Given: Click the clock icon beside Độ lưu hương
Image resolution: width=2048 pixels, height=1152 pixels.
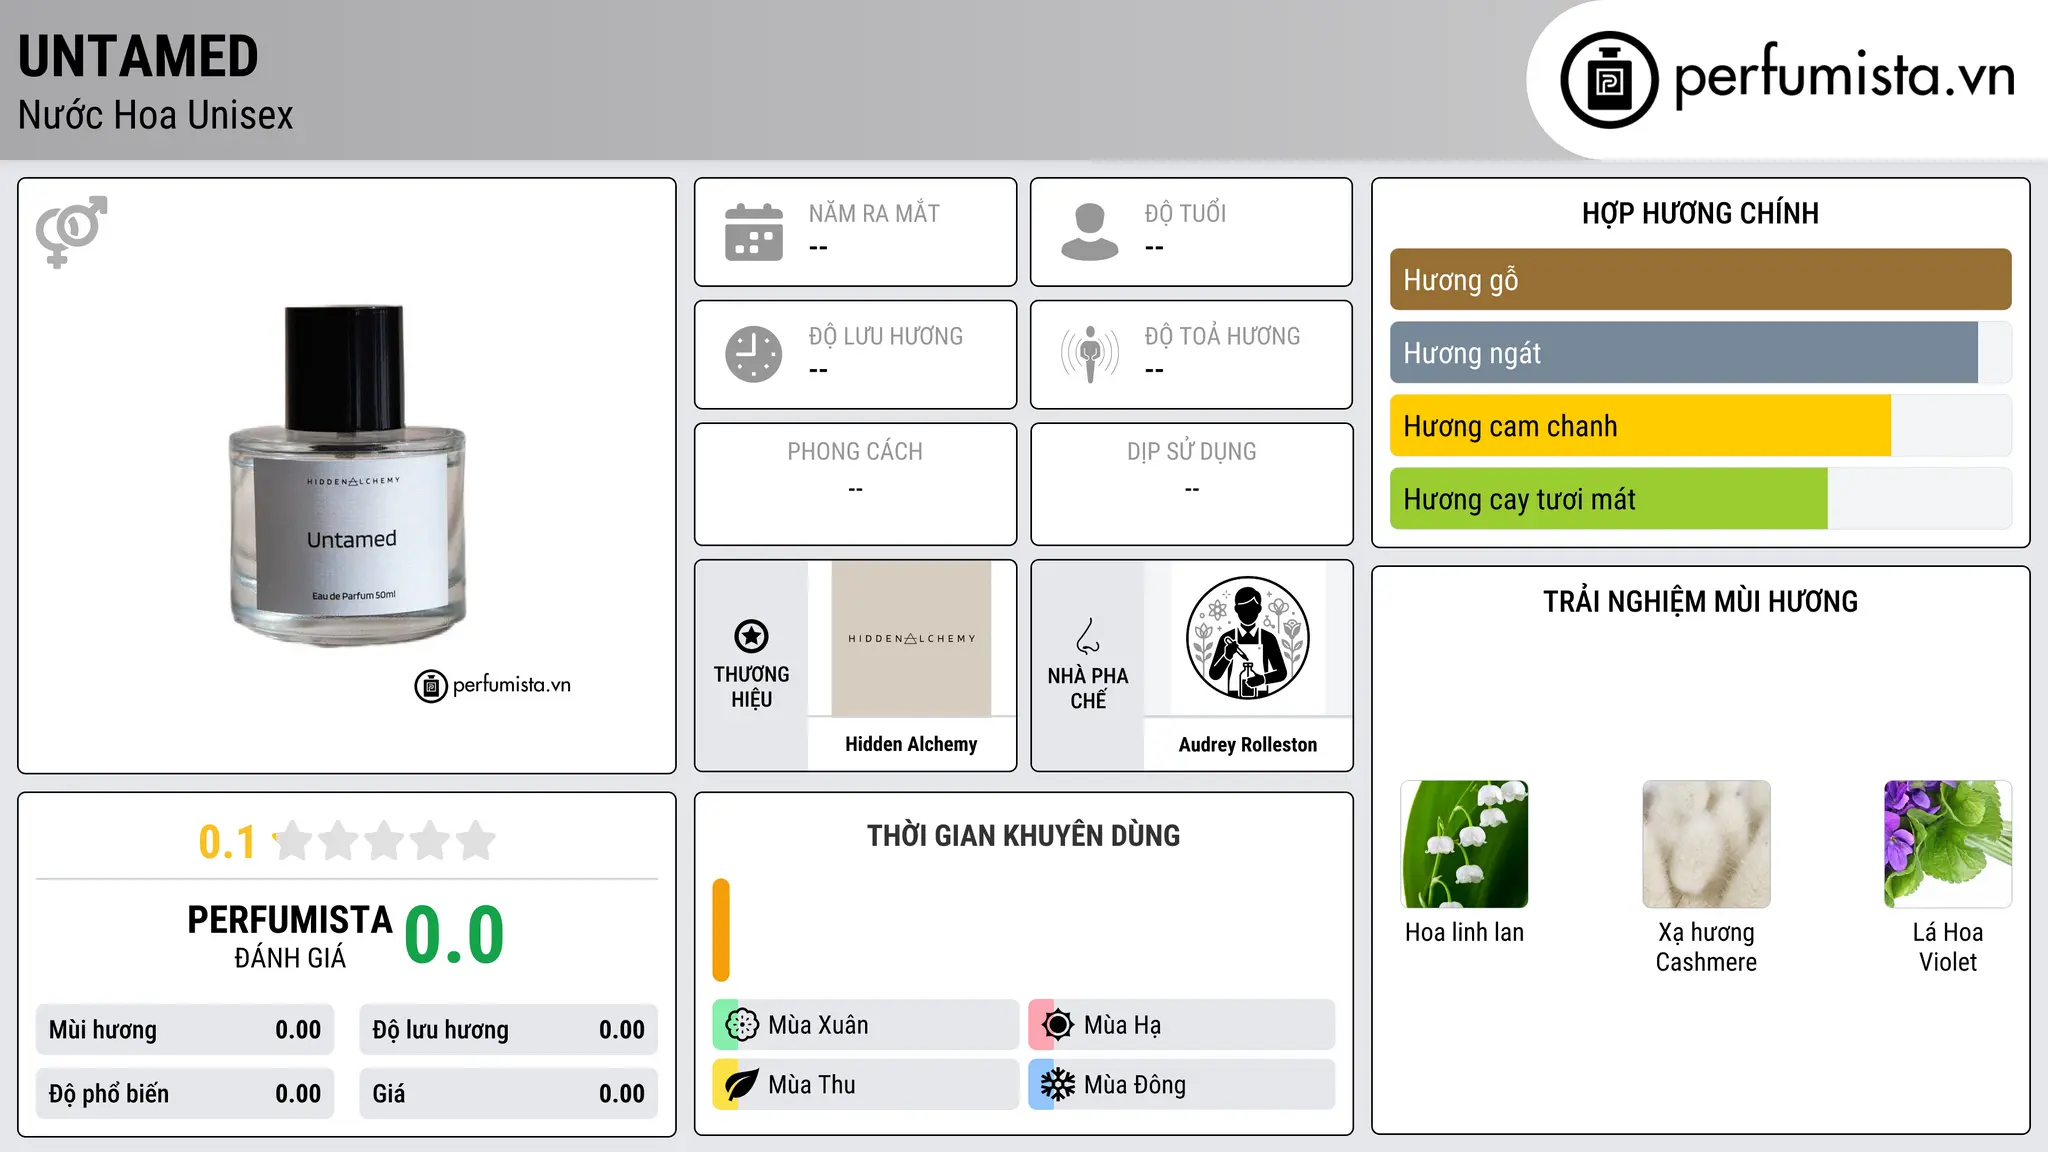Looking at the screenshot, I should click(754, 354).
